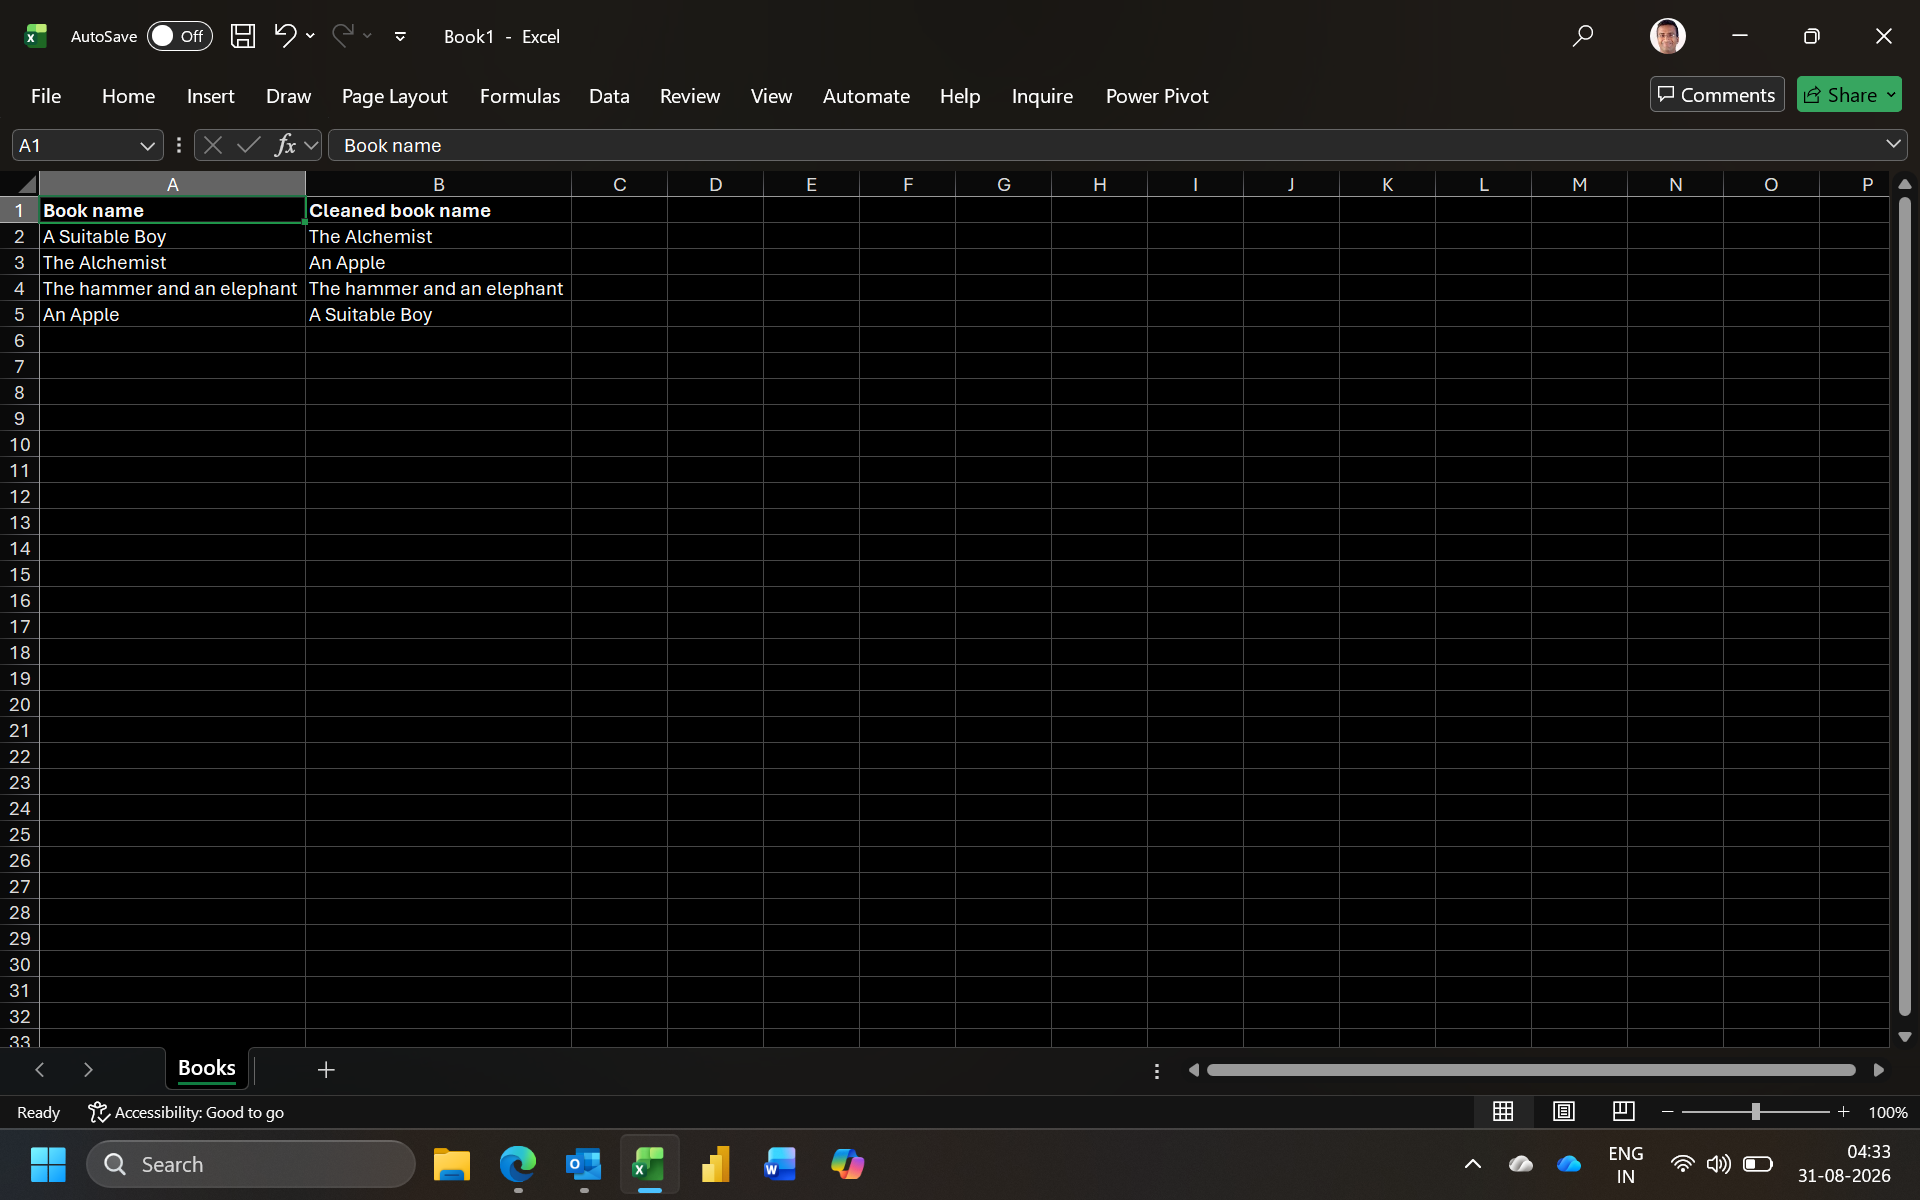Switch to the Formulas ribbon tab
1920x1200 pixels.
[520, 96]
